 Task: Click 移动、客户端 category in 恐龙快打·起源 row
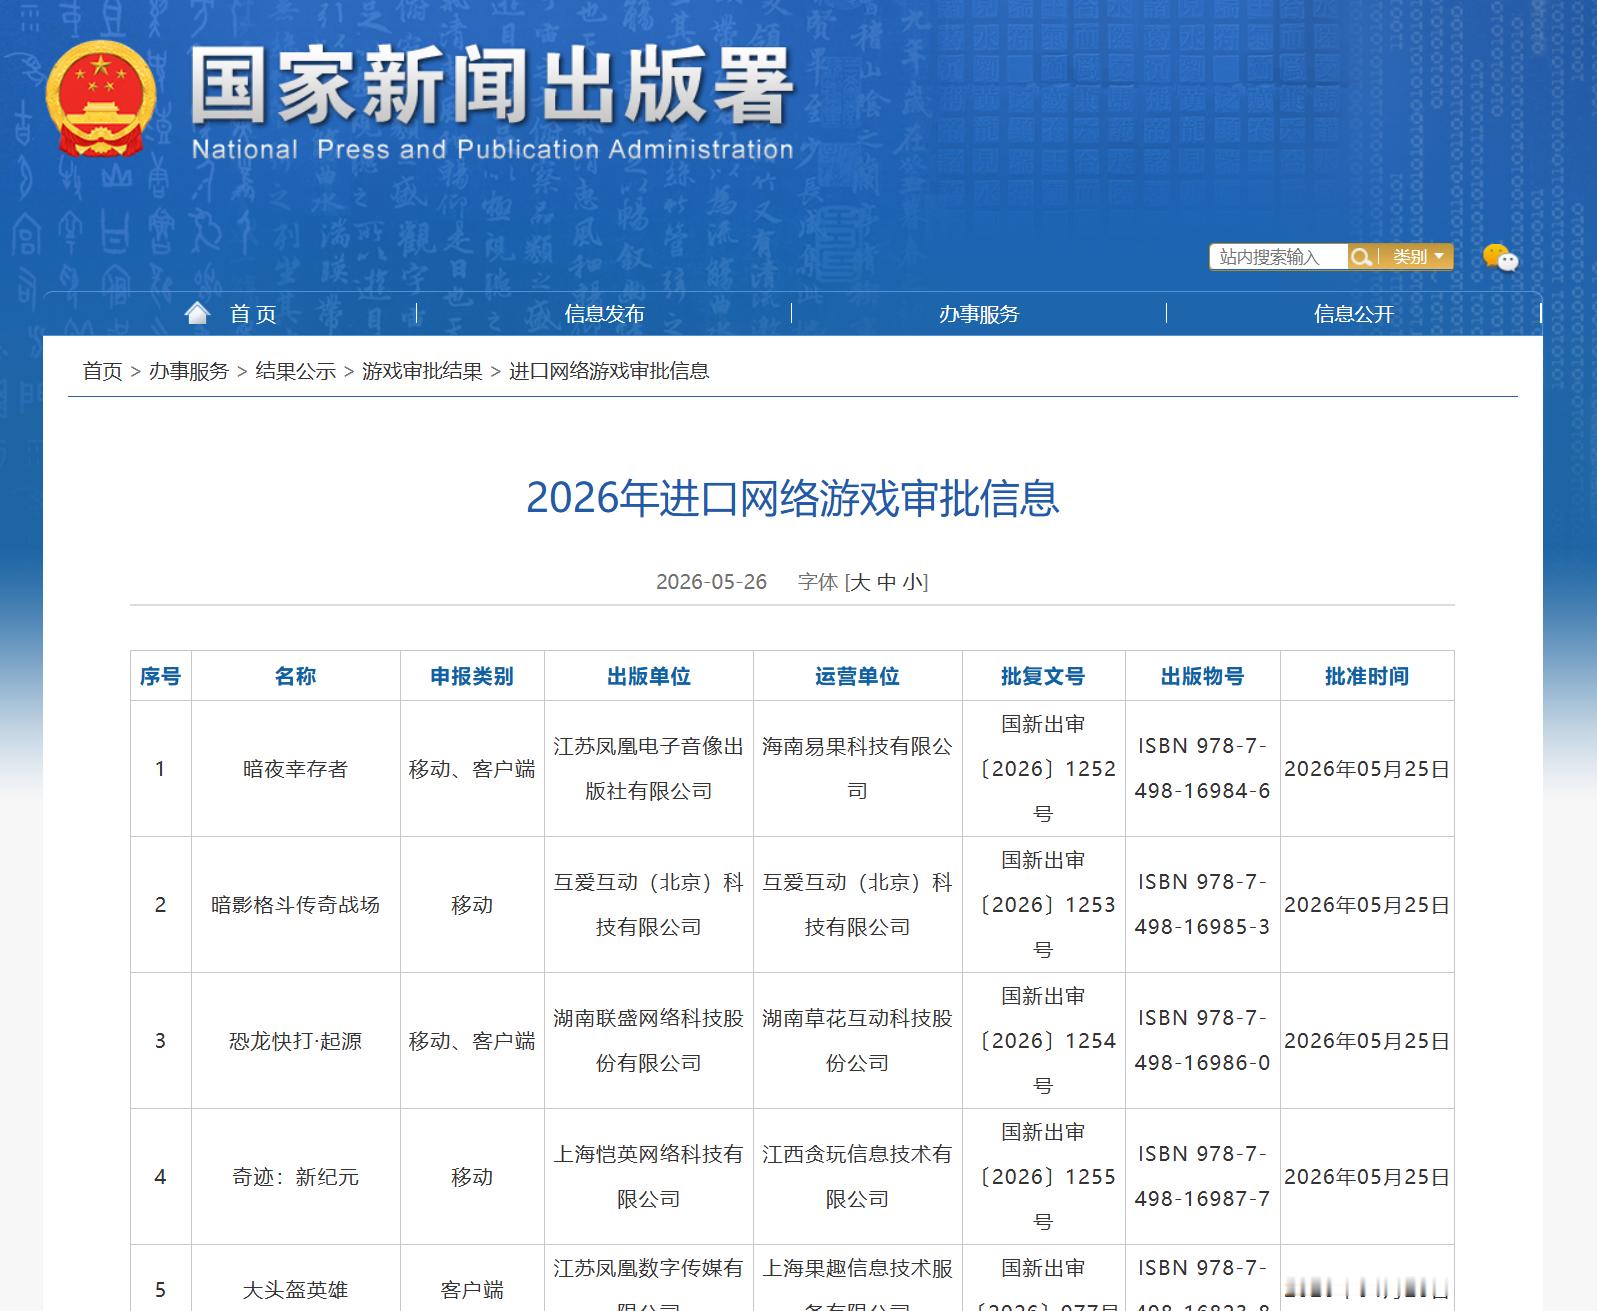tap(472, 1041)
